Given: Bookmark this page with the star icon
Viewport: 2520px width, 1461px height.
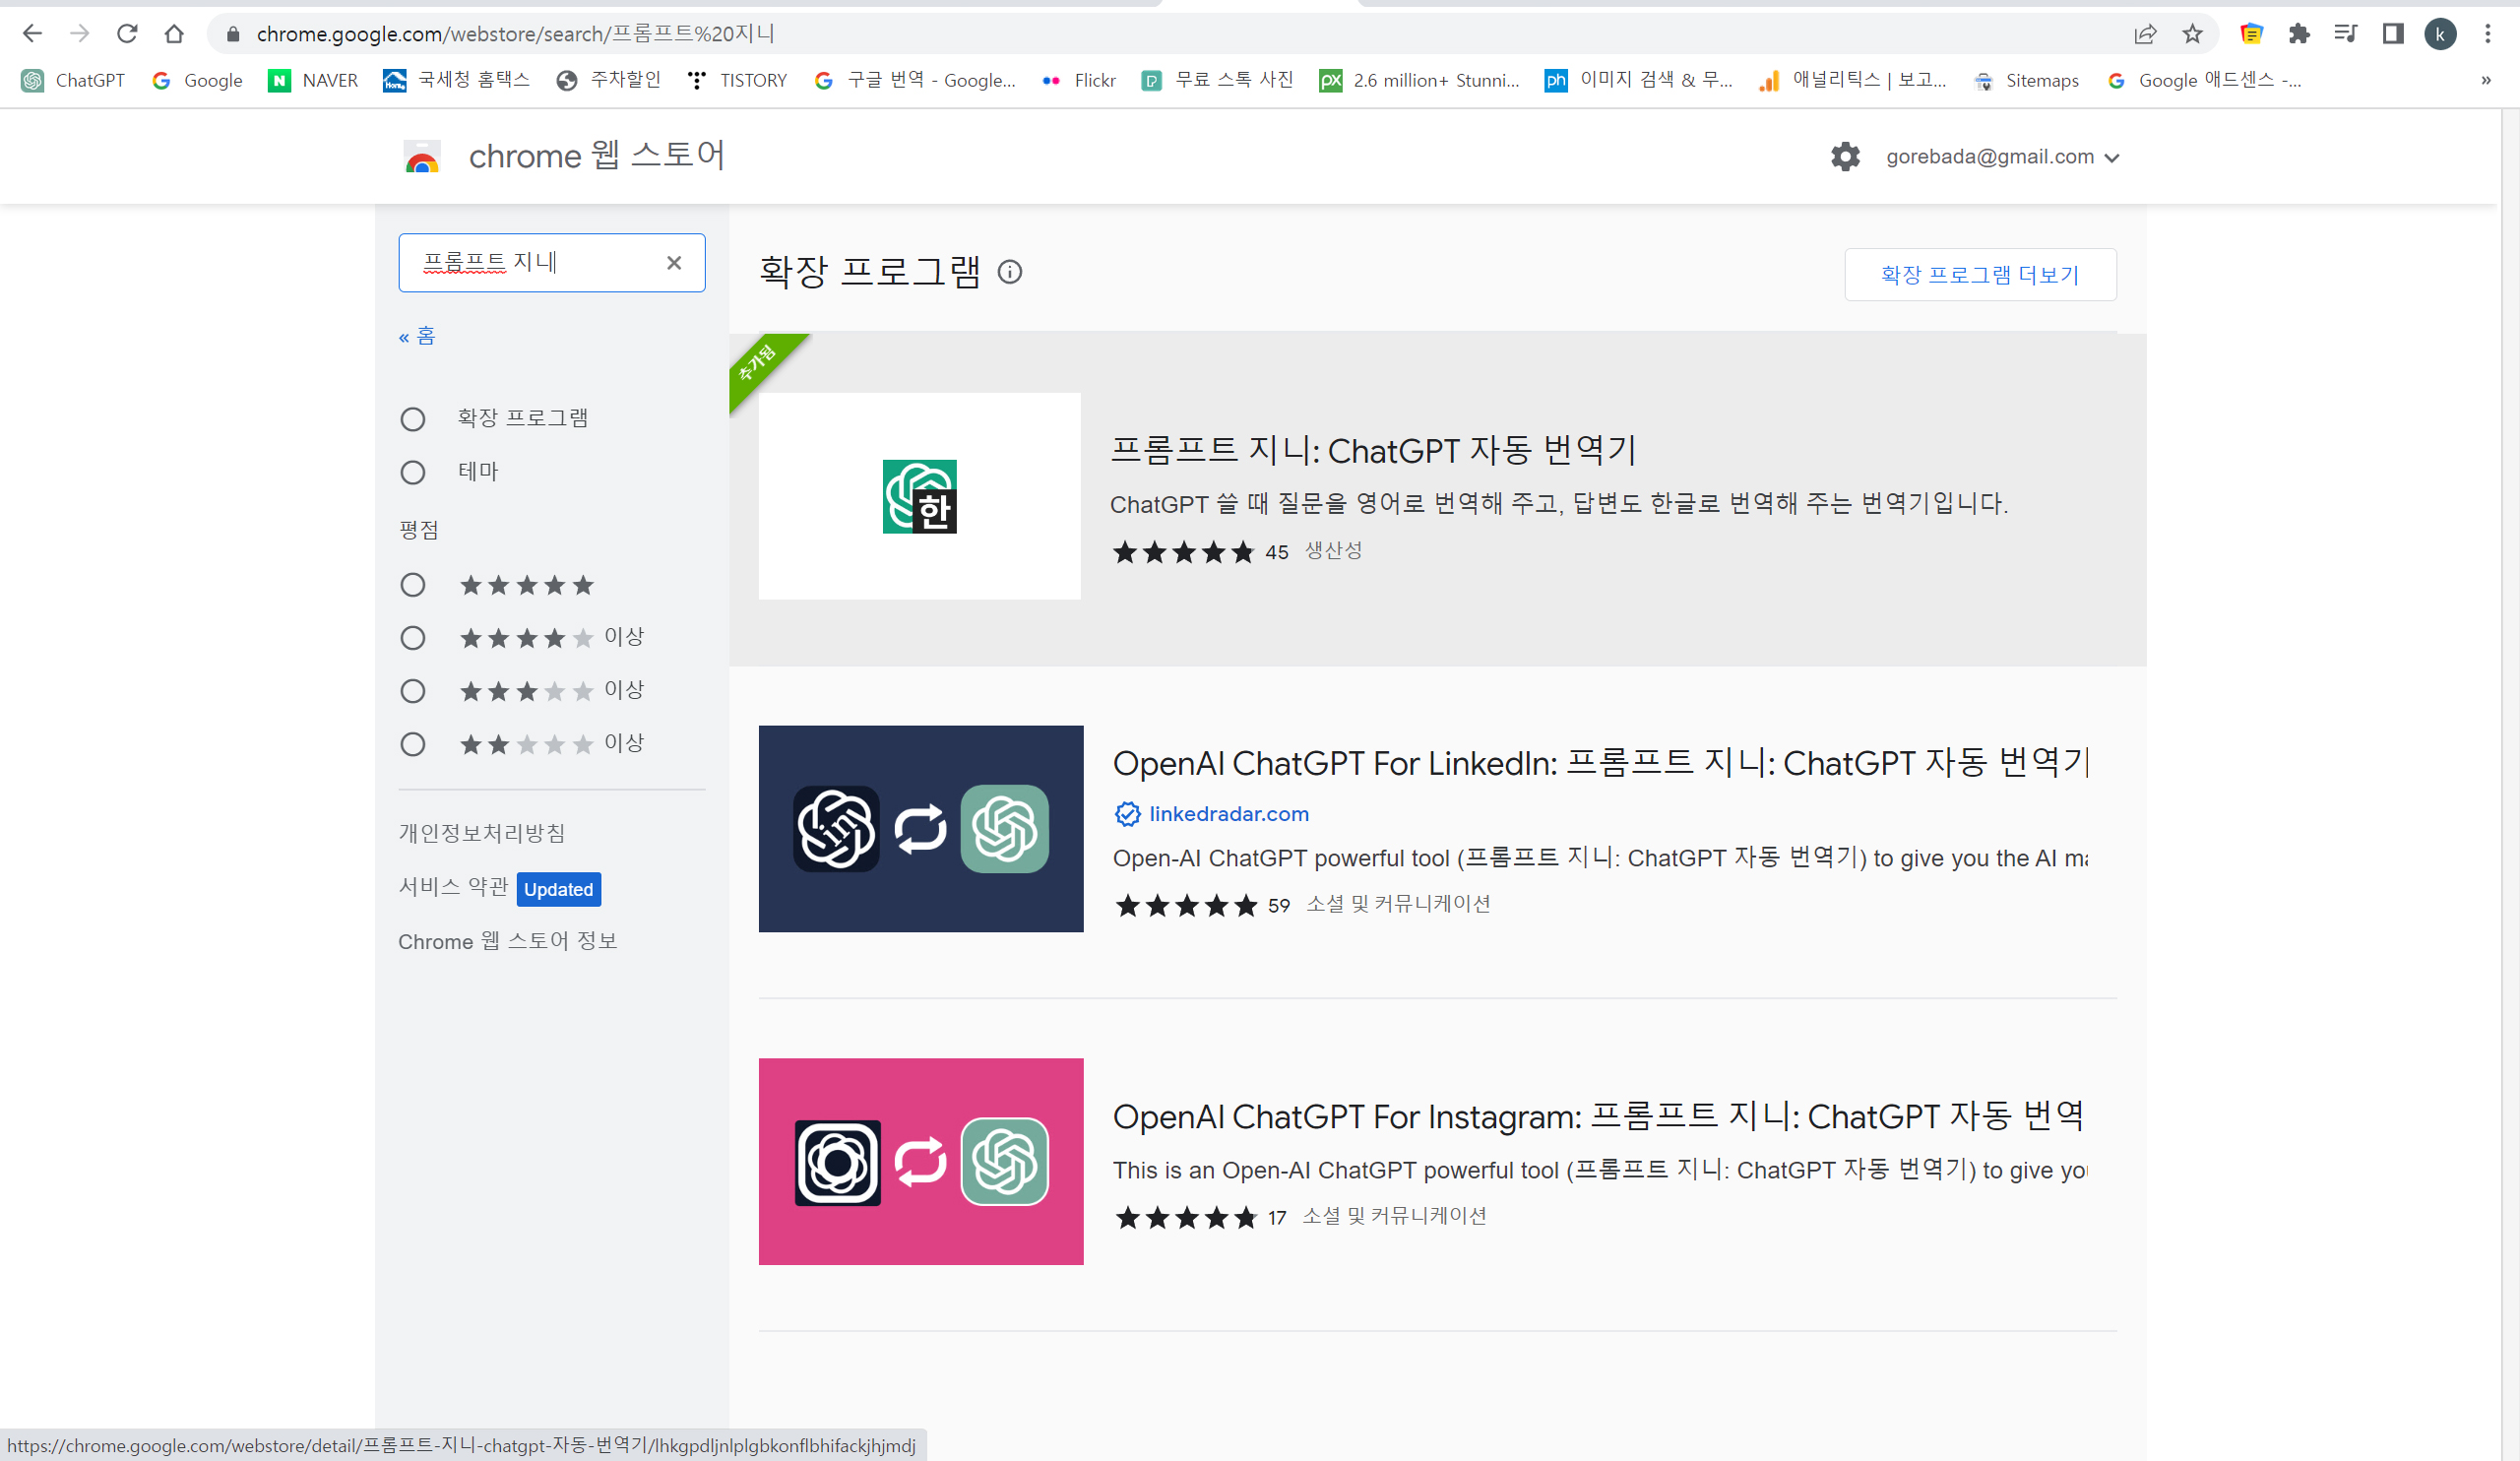Looking at the screenshot, I should [2192, 34].
